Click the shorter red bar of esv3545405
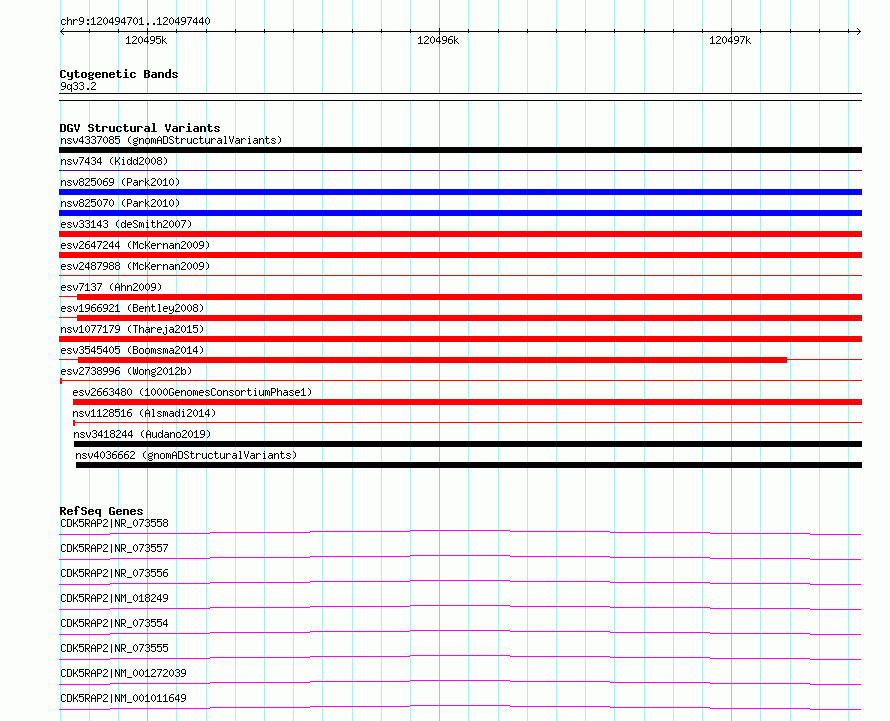Viewport: 890px width, 721px height. (433, 360)
